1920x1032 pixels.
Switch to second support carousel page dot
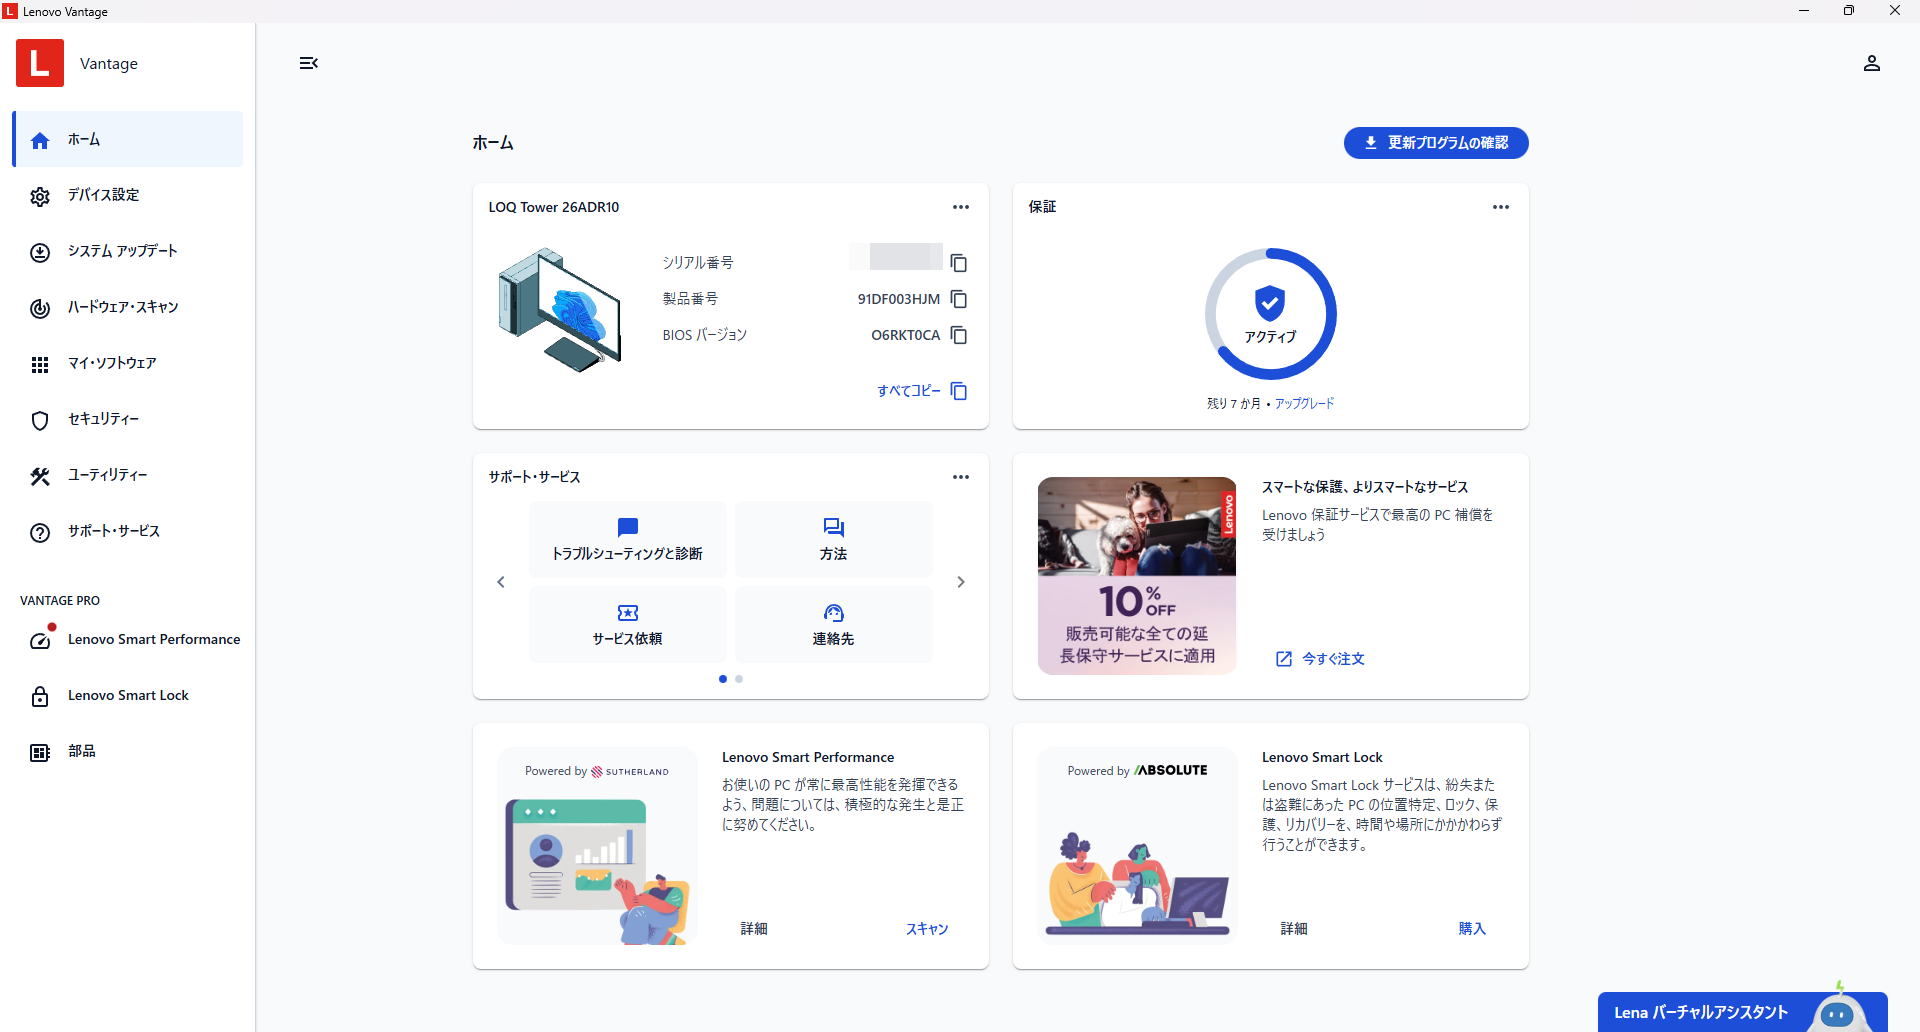point(739,679)
